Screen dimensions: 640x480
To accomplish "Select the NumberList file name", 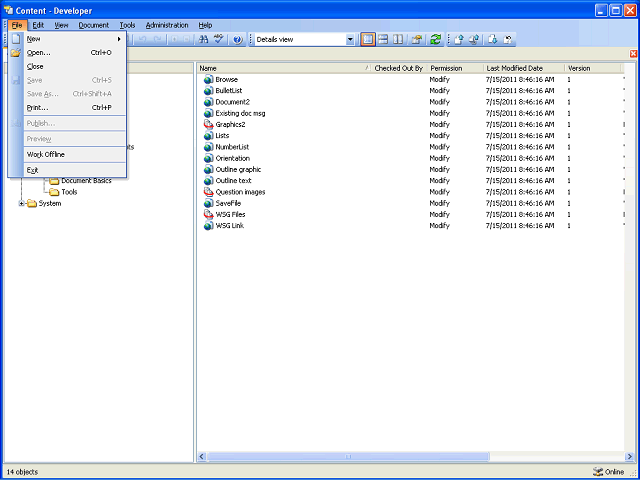I will coord(232,147).
